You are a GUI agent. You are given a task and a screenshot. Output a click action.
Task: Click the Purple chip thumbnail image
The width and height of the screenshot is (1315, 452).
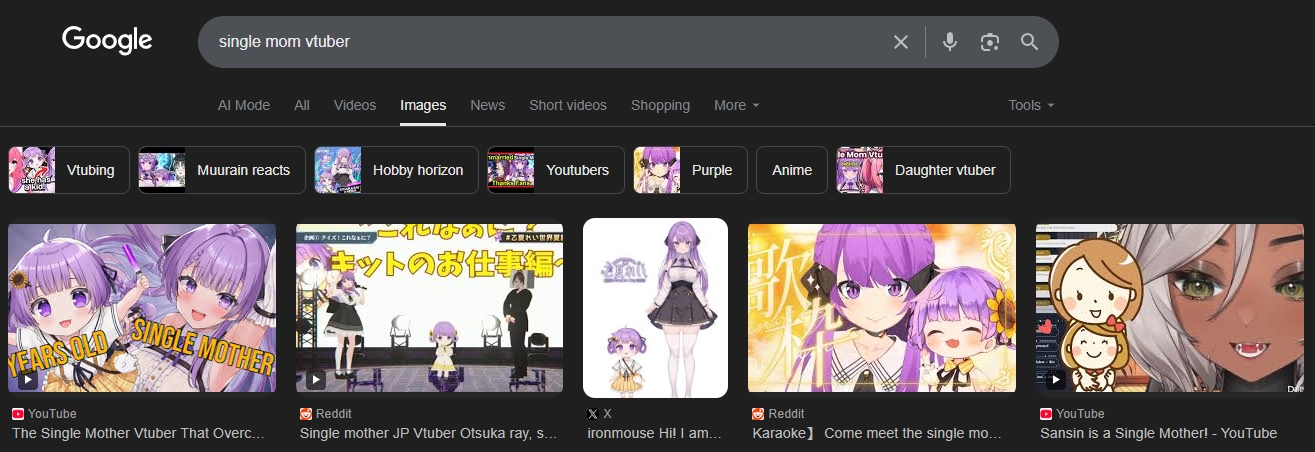(x=657, y=170)
